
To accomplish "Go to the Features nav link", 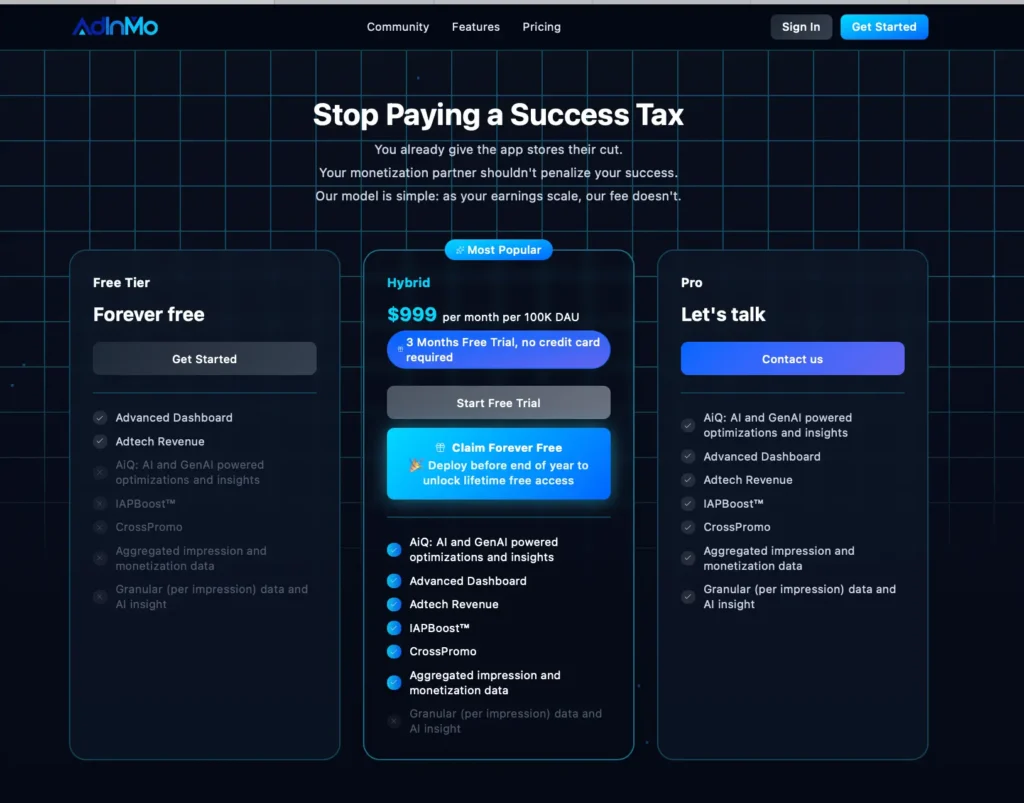I will [x=475, y=27].
